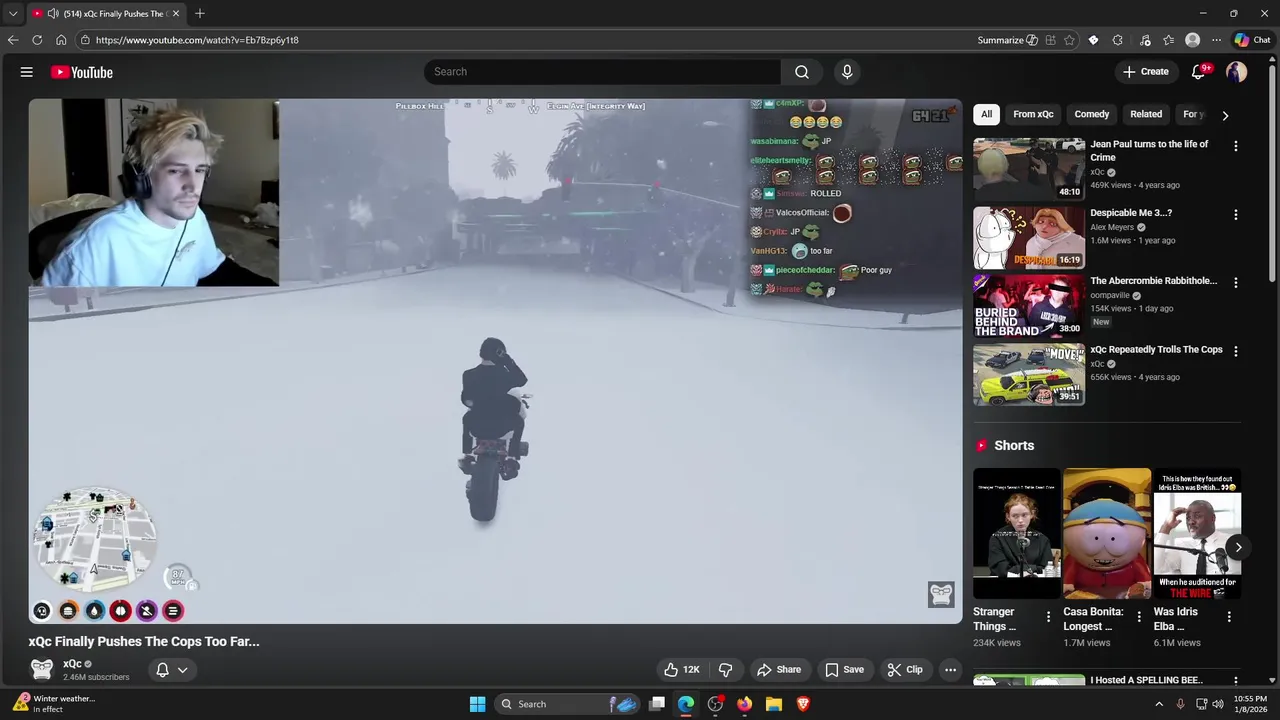Open the tab actions menu chevron

pos(13,14)
